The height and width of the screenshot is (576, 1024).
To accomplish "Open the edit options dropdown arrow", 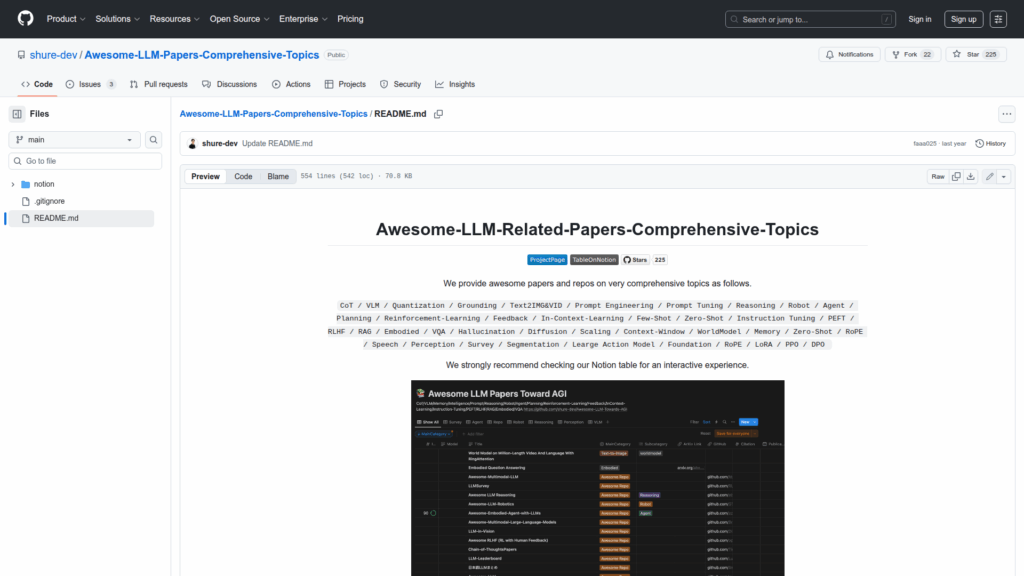I will (x=1004, y=177).
